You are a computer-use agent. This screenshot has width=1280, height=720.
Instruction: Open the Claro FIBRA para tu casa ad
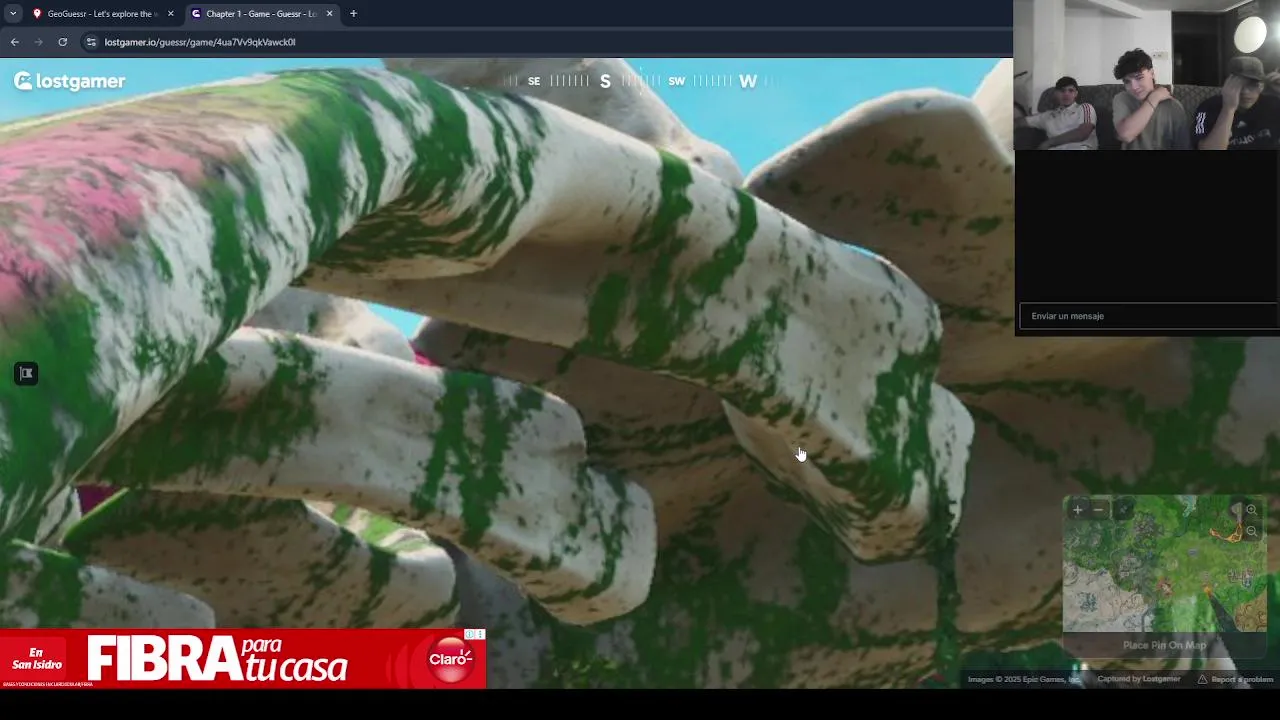point(243,659)
